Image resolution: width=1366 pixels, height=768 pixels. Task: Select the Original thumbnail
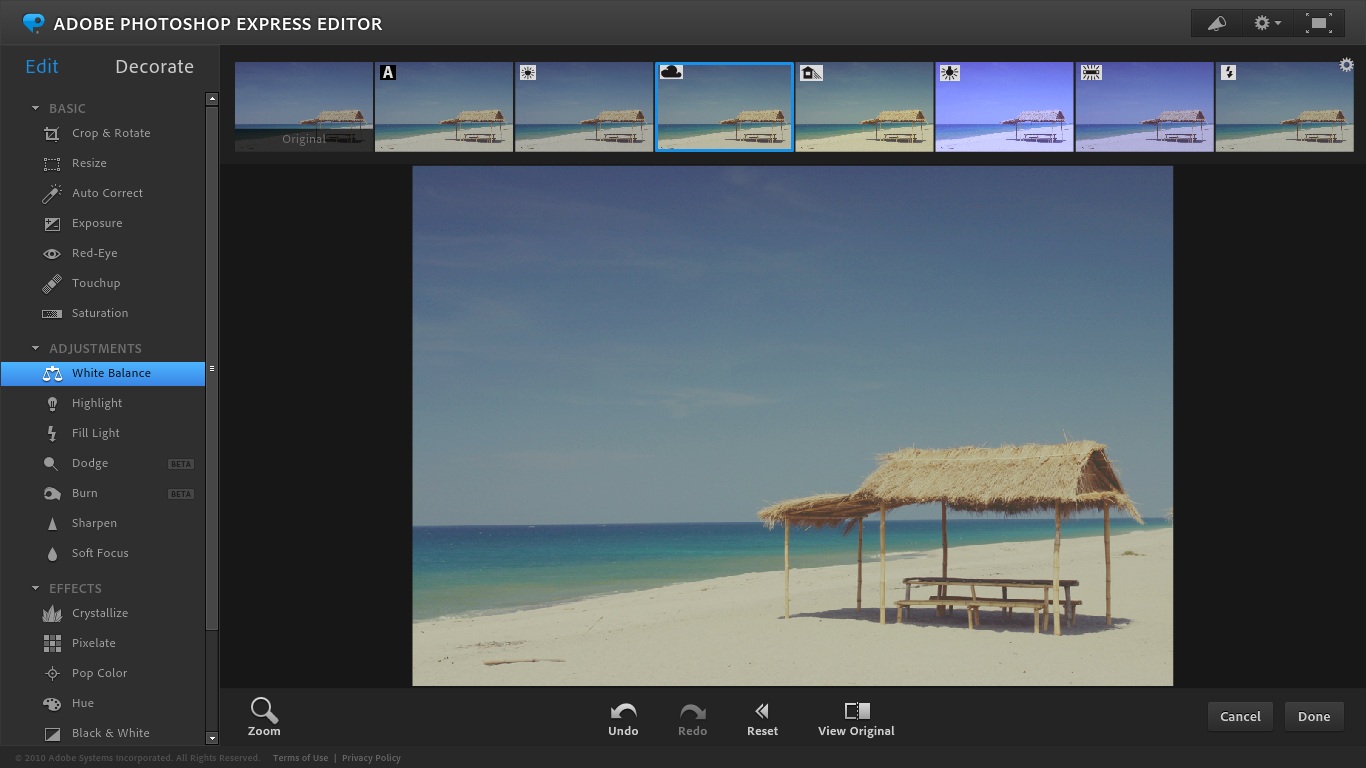click(303, 106)
